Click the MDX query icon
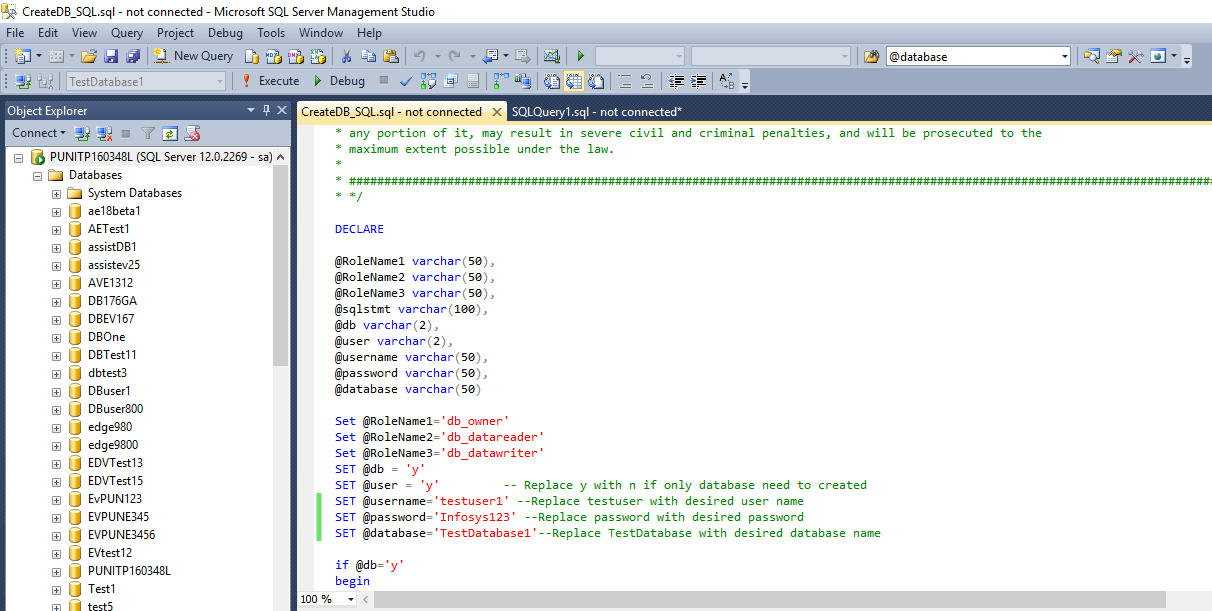 pyautogui.click(x=273, y=56)
